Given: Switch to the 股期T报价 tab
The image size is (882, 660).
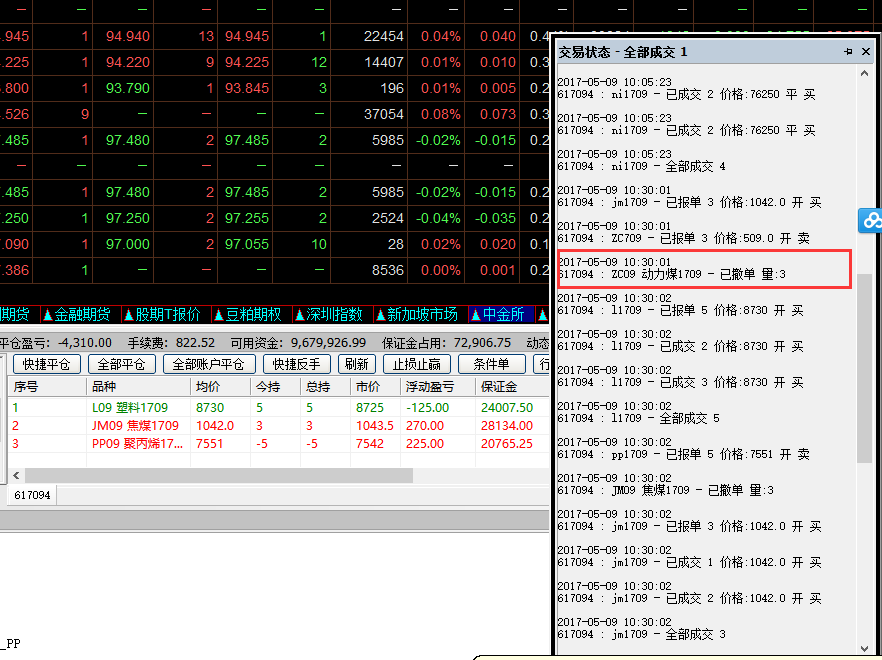Looking at the screenshot, I should pos(163,315).
